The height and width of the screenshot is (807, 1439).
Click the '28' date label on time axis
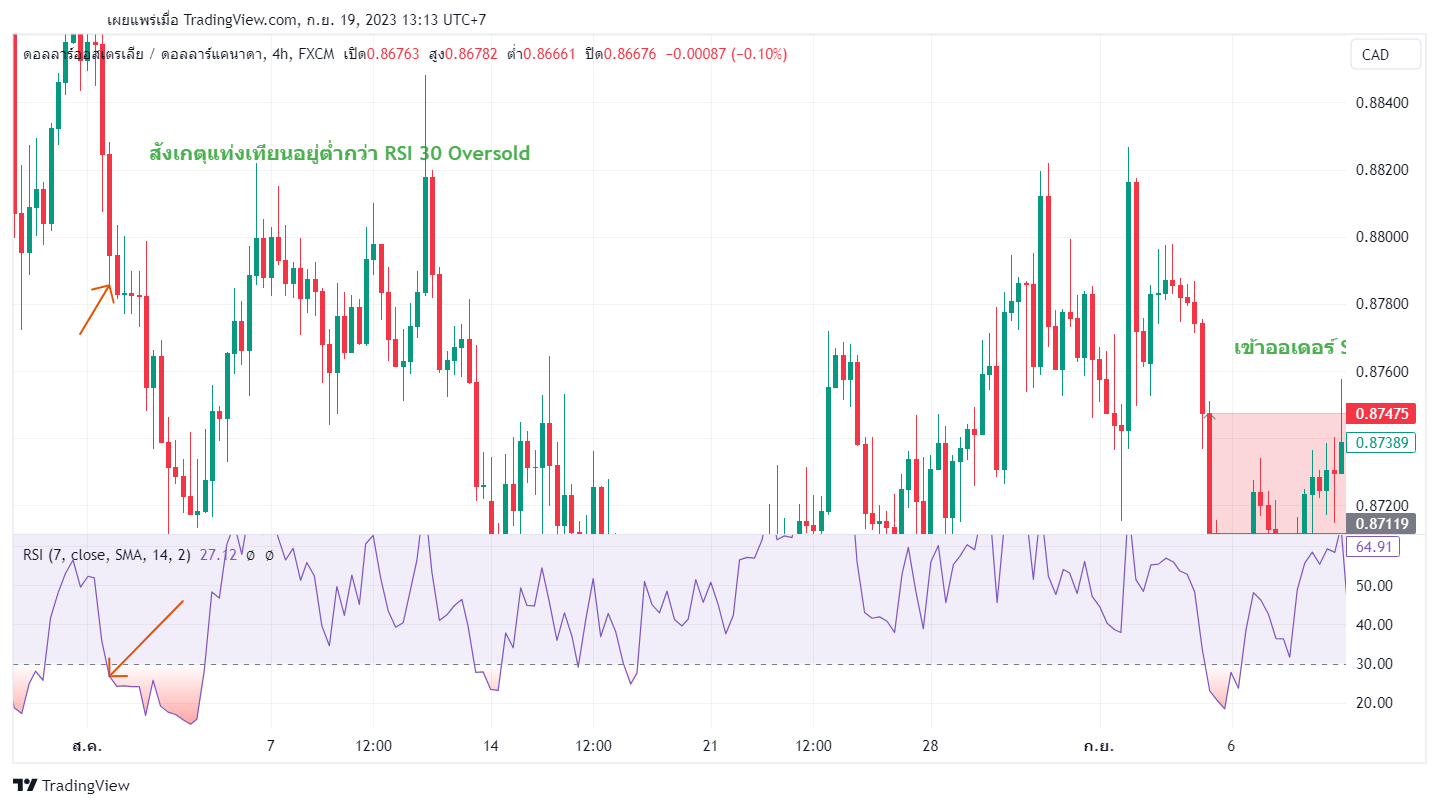(931, 746)
